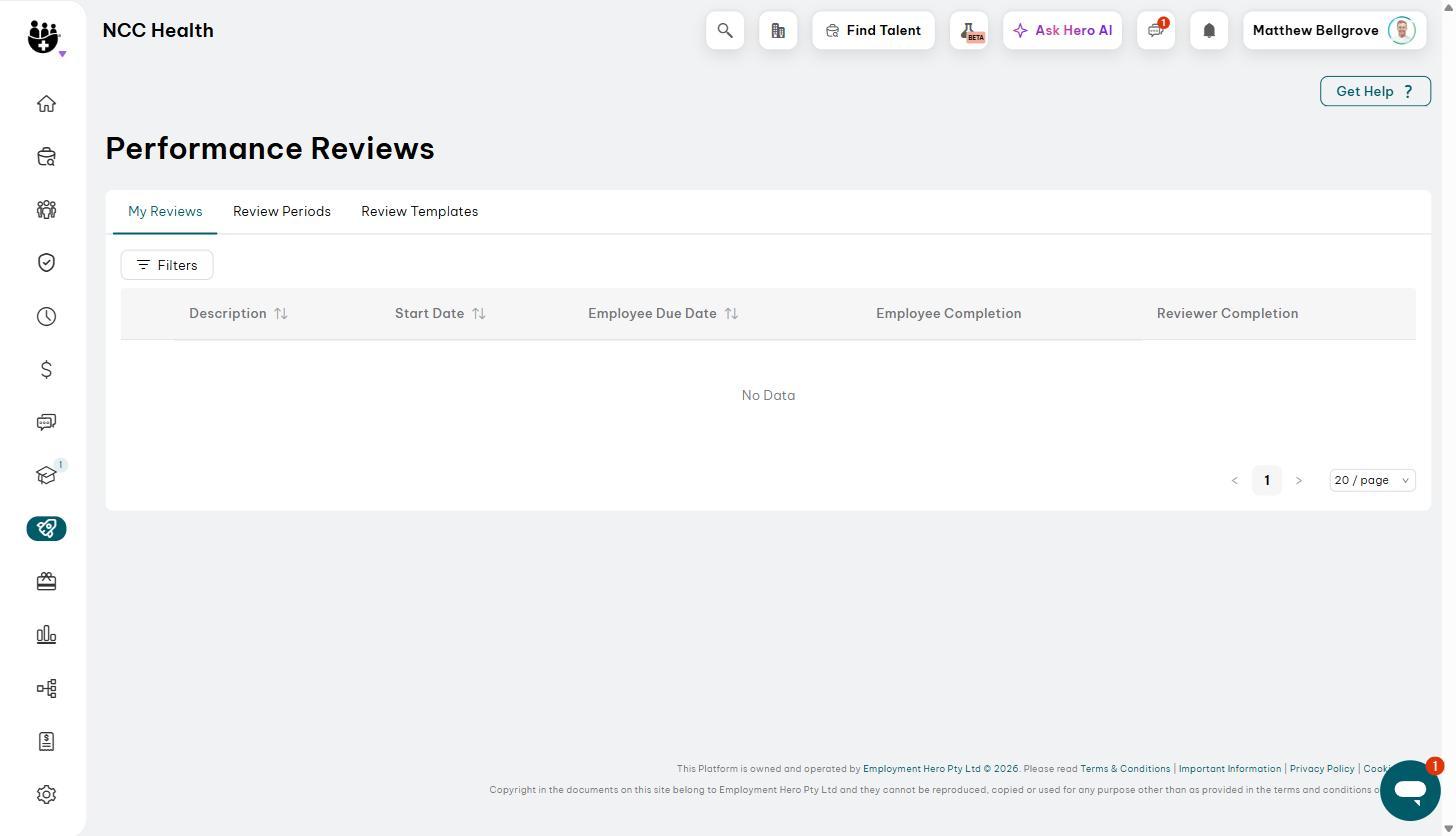
Task: Open the recruitment briefcase icon in sidebar
Action: click(46, 157)
